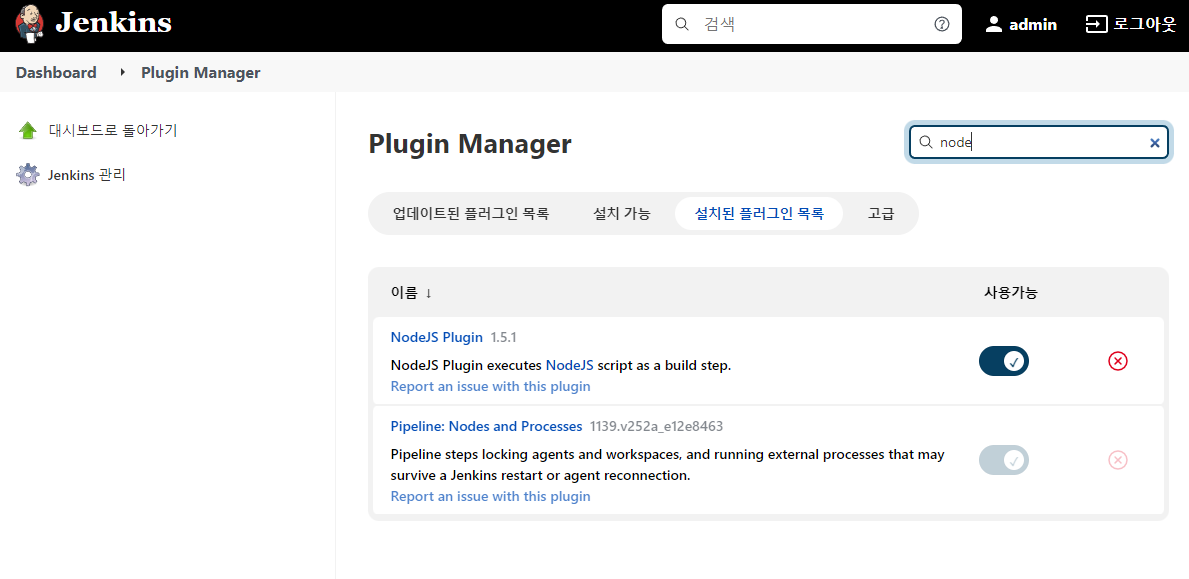Select 설치된 플러그인 목록 tab
Image resolution: width=1189 pixels, height=579 pixels.
click(759, 214)
